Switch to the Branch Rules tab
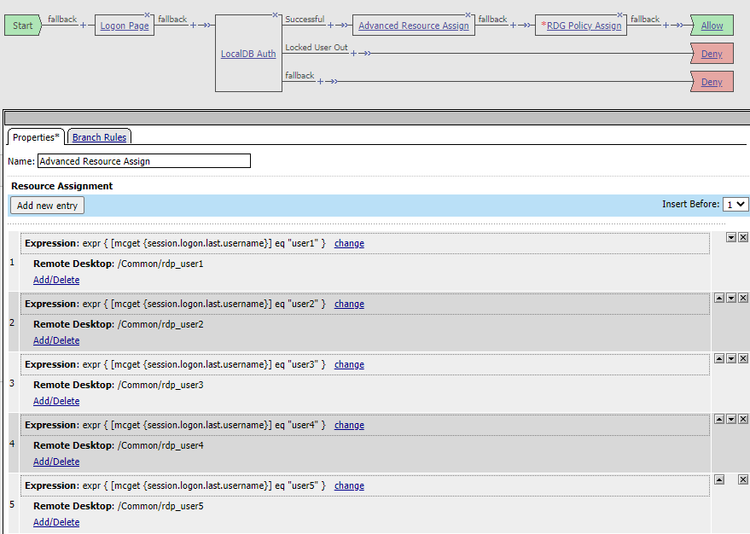Screen dimensions: 750x534 [99, 137]
